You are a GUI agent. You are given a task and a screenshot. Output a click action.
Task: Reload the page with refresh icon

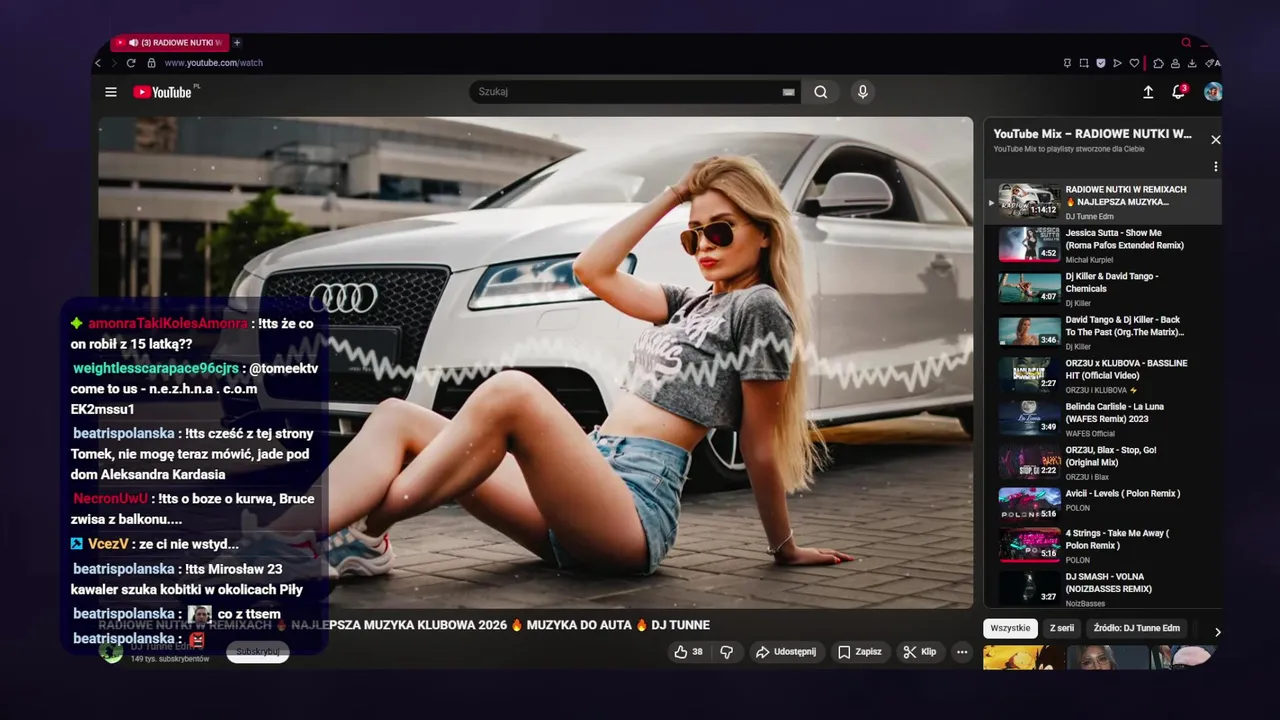click(131, 63)
